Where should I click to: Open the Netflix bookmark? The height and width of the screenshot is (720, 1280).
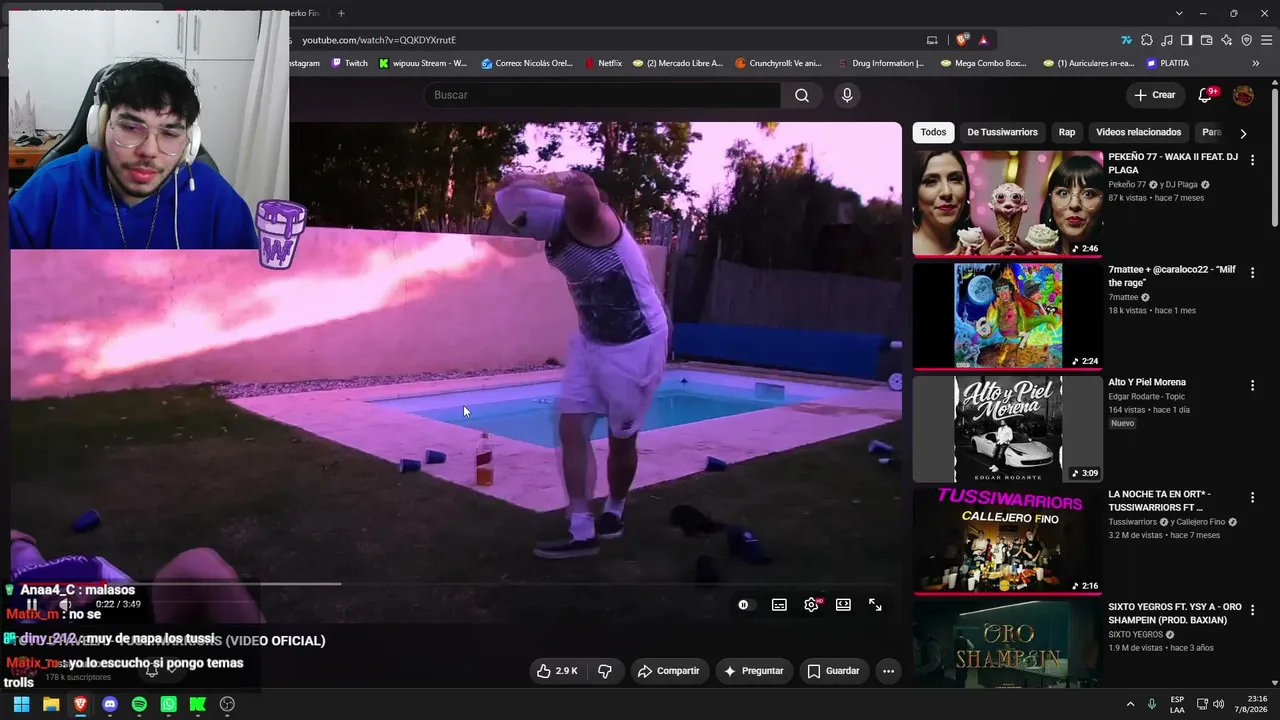click(603, 63)
